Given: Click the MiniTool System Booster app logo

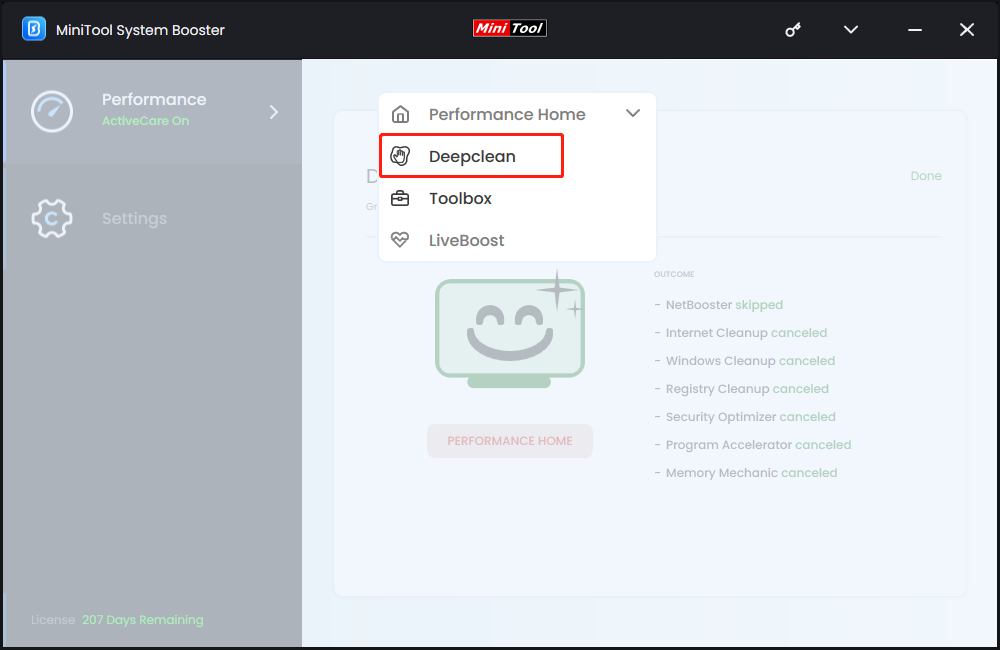Looking at the screenshot, I should click(x=34, y=29).
